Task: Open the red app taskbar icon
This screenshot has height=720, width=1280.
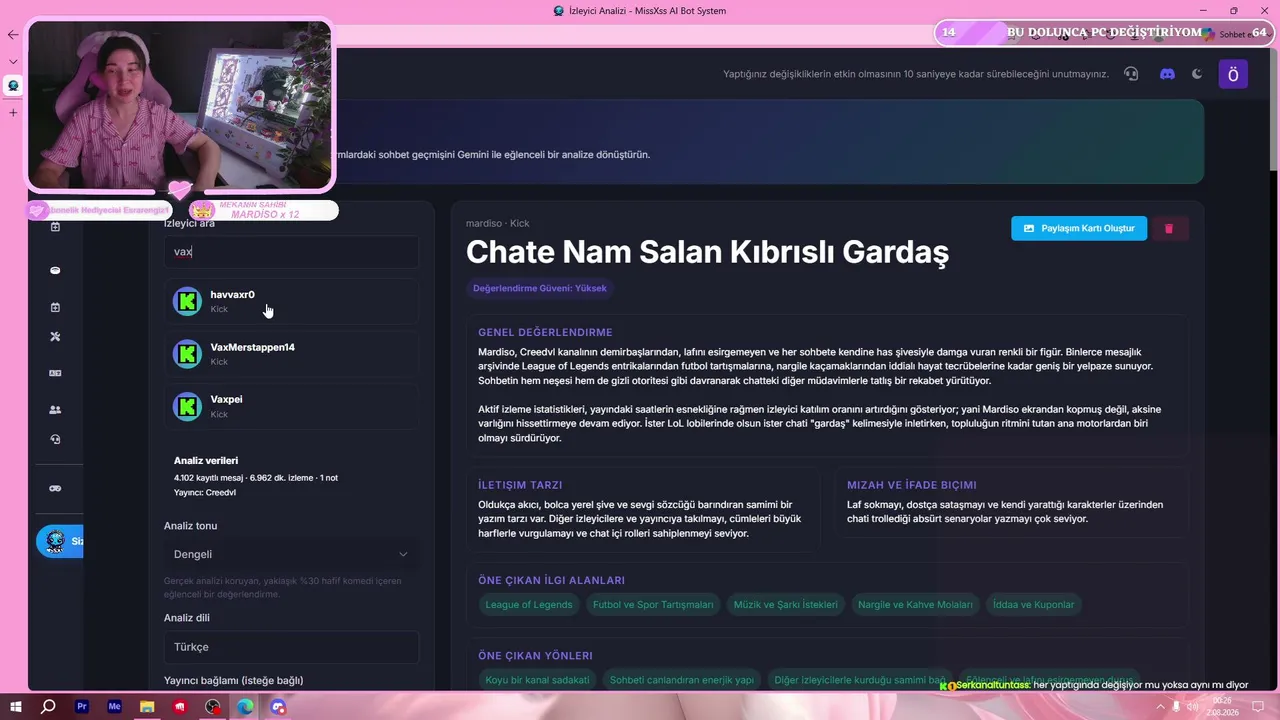Action: pyautogui.click(x=180, y=707)
